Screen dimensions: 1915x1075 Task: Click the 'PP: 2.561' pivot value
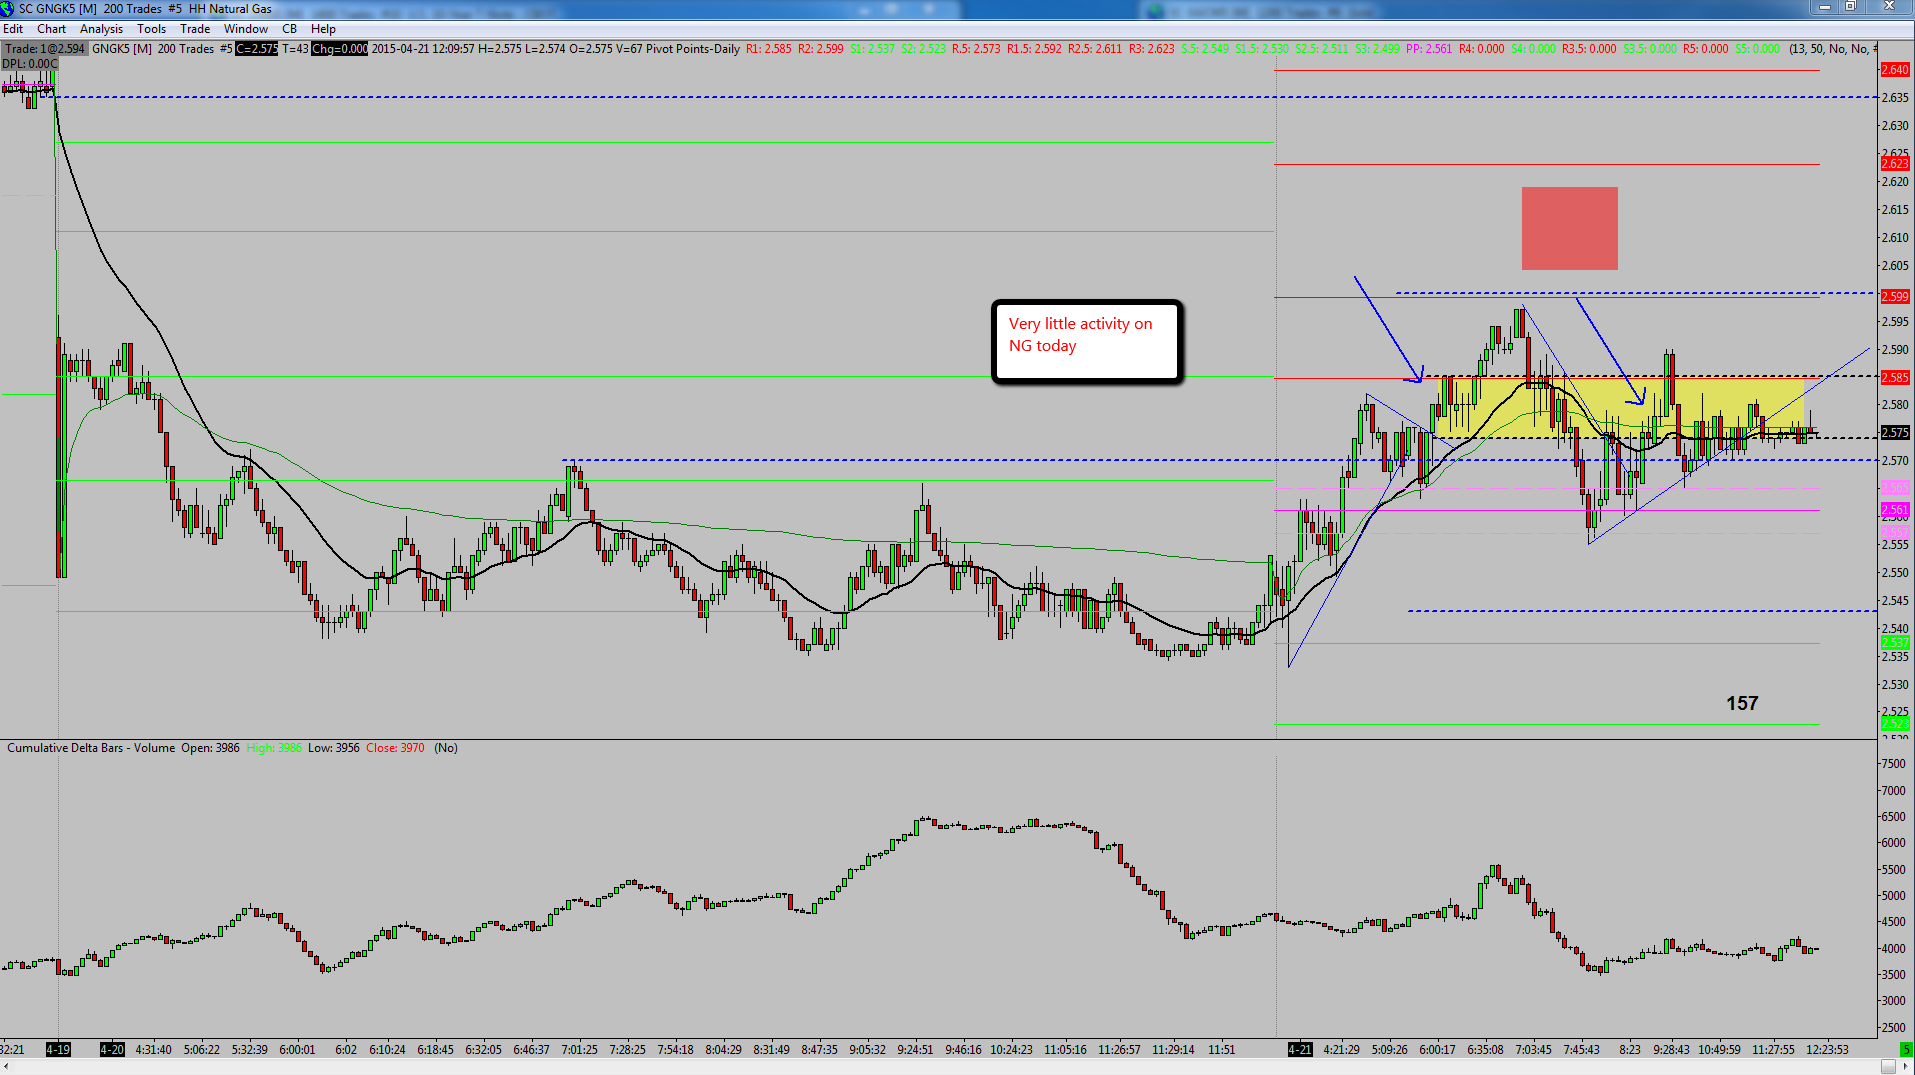pyautogui.click(x=1429, y=49)
